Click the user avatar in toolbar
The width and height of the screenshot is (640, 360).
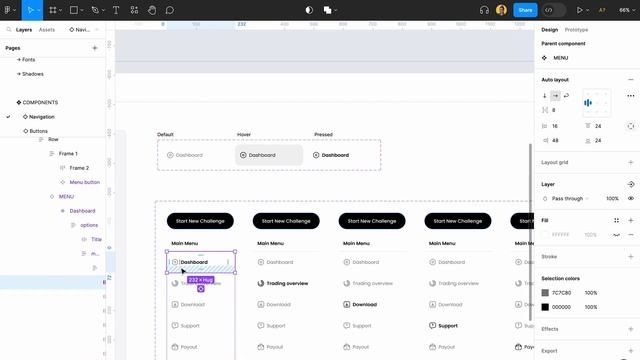[501, 10]
